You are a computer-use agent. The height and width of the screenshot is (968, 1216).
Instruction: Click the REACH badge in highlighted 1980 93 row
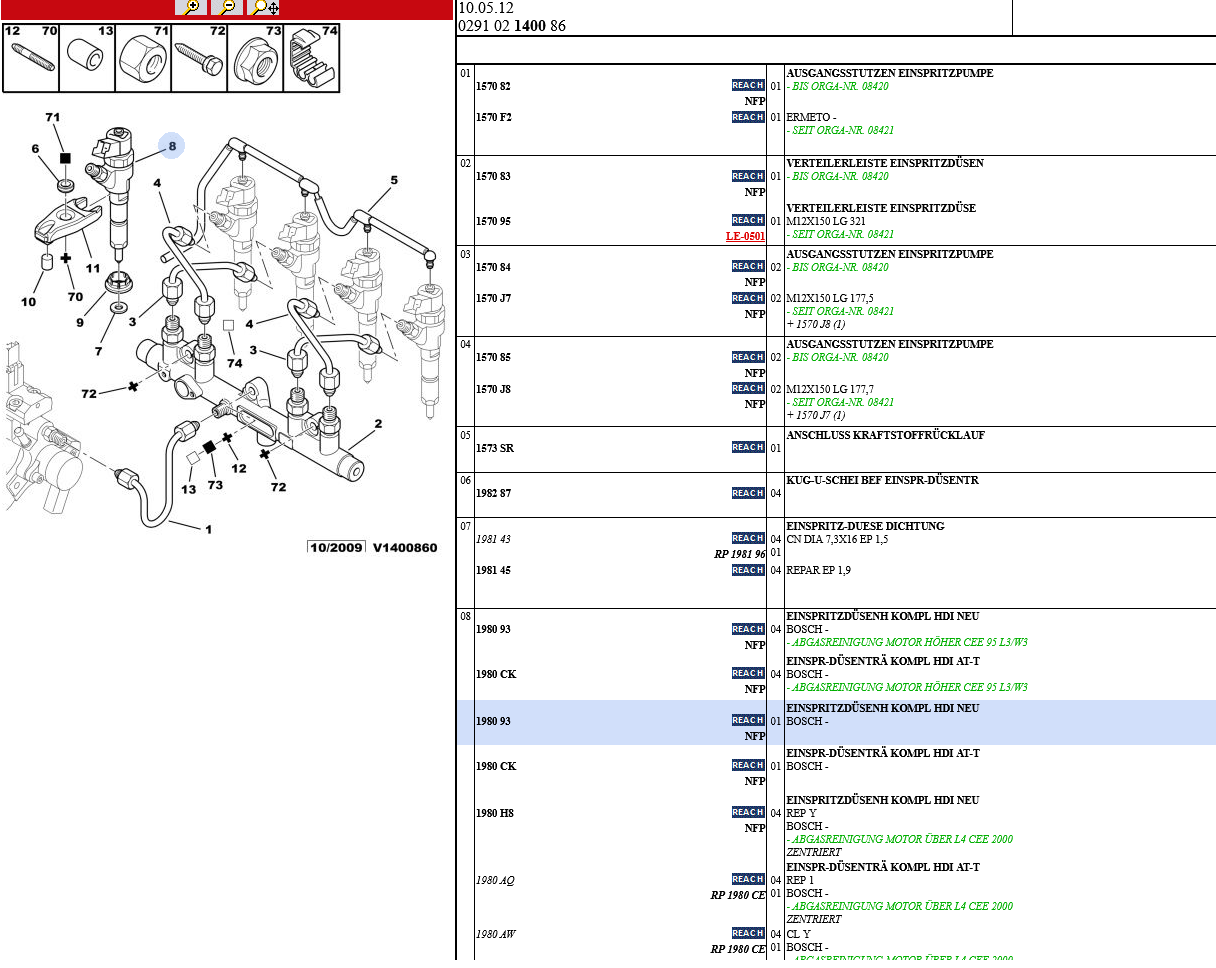(748, 720)
